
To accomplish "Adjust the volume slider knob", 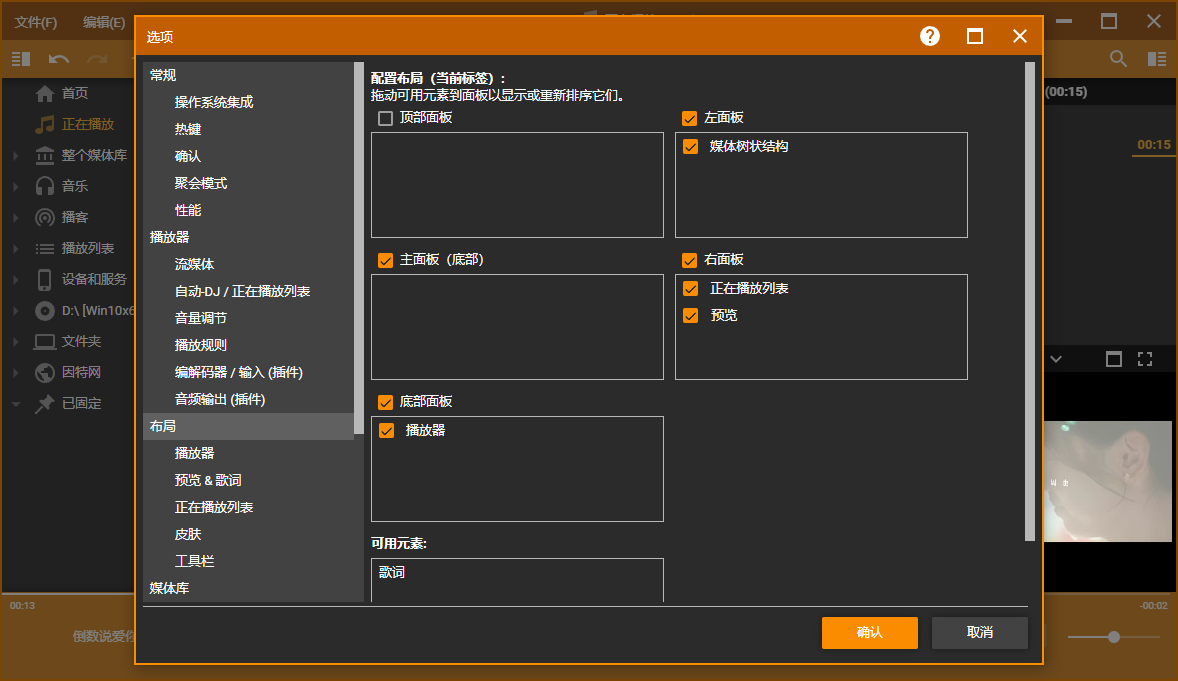I will point(1113,637).
